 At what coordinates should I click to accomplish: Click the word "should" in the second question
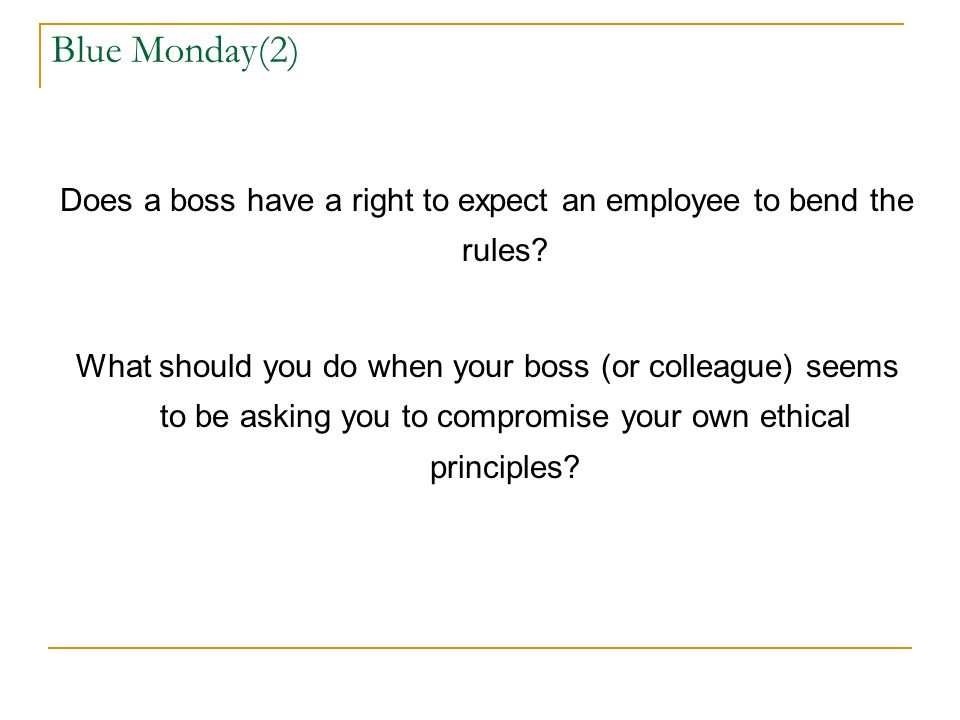205,366
